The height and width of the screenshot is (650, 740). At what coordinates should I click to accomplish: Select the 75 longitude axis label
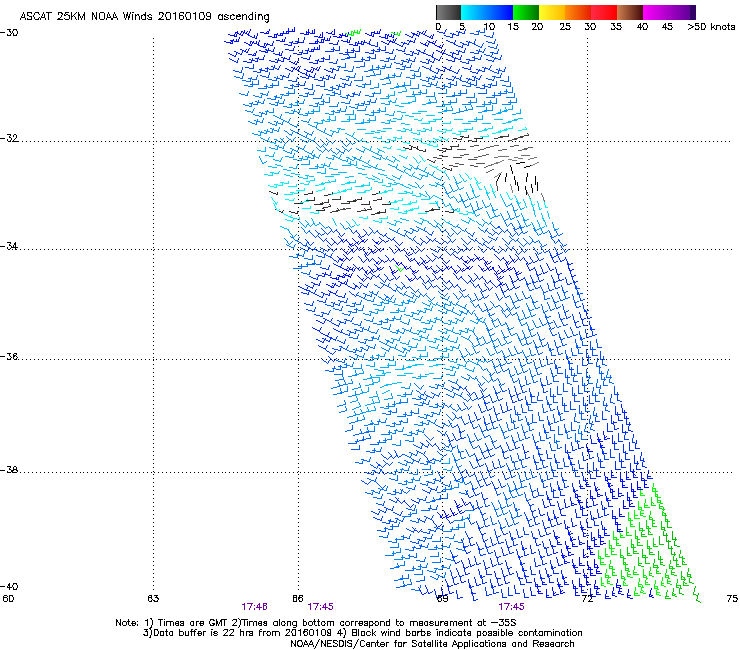732,599
